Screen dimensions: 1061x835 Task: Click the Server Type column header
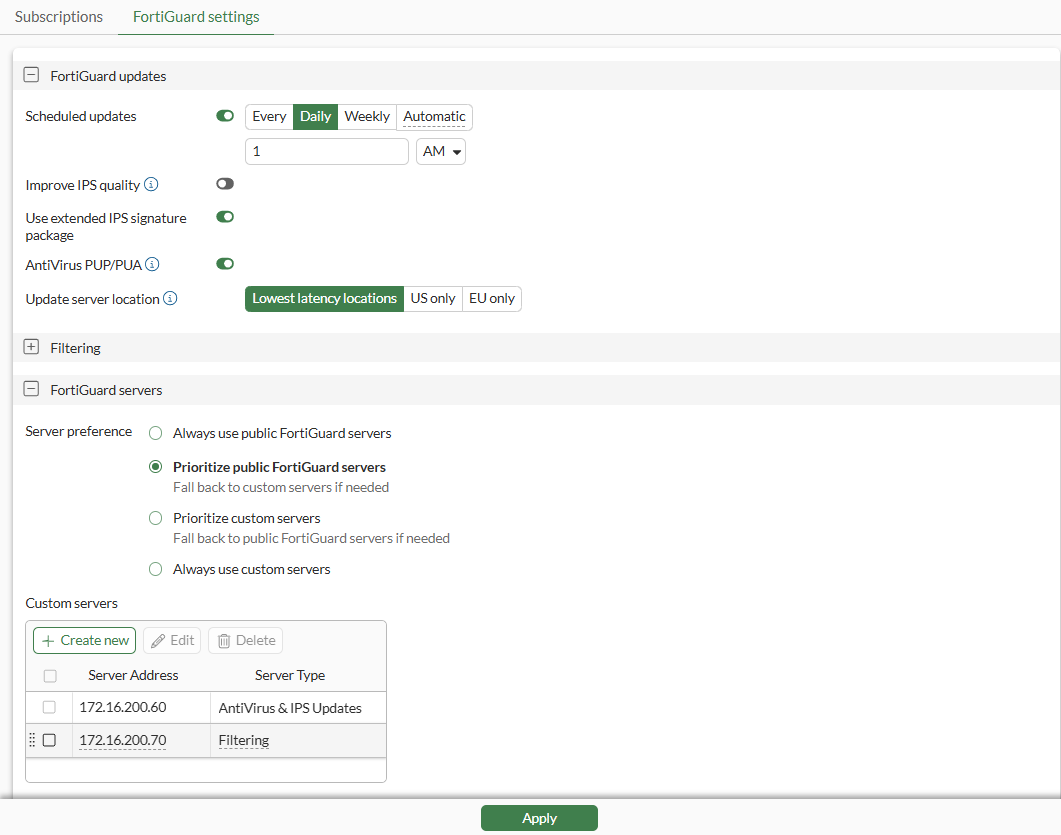tap(290, 675)
